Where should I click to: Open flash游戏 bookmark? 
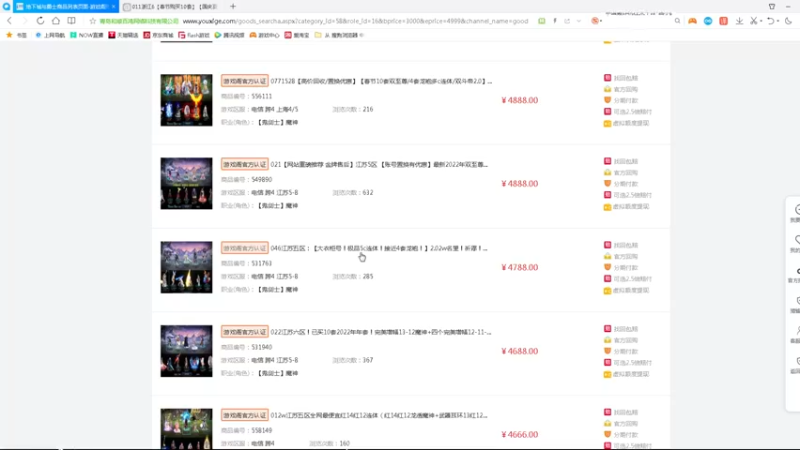(x=194, y=35)
